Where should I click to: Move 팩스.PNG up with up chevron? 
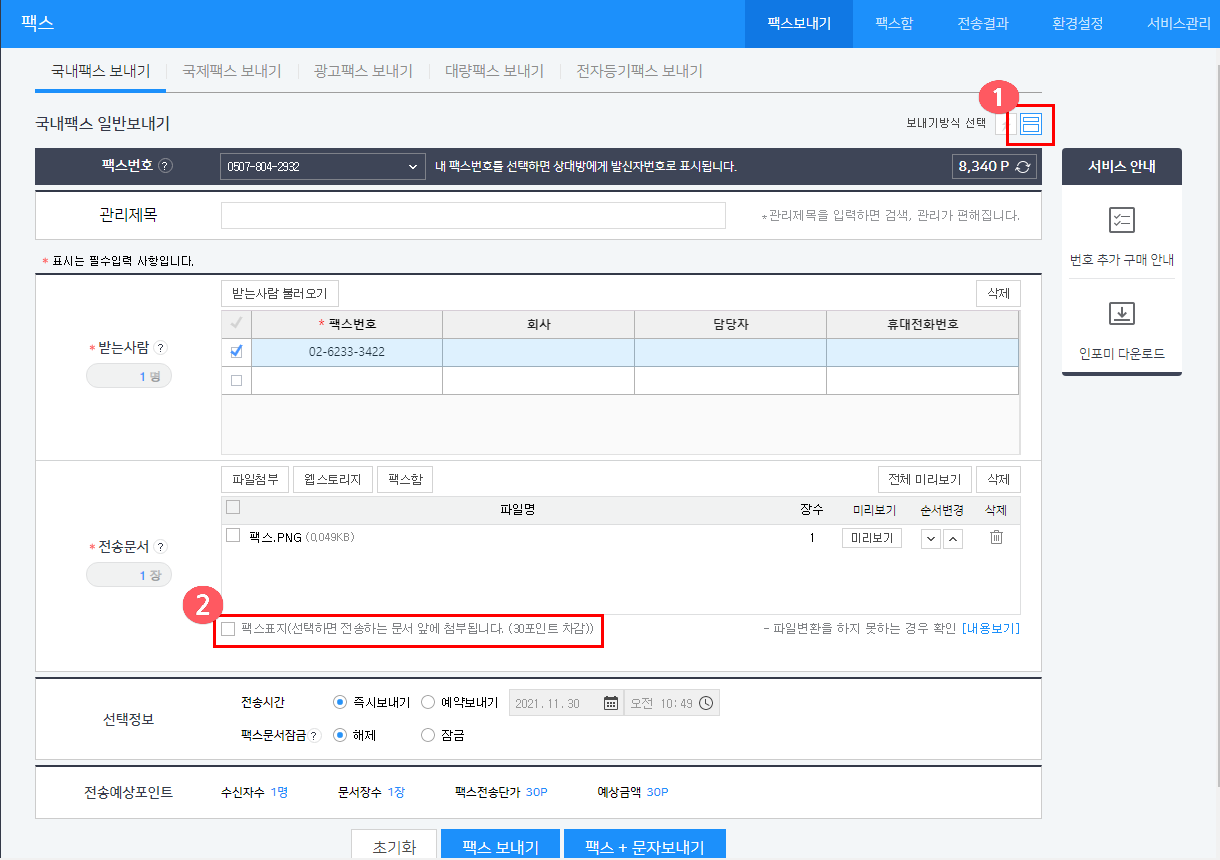point(953,539)
